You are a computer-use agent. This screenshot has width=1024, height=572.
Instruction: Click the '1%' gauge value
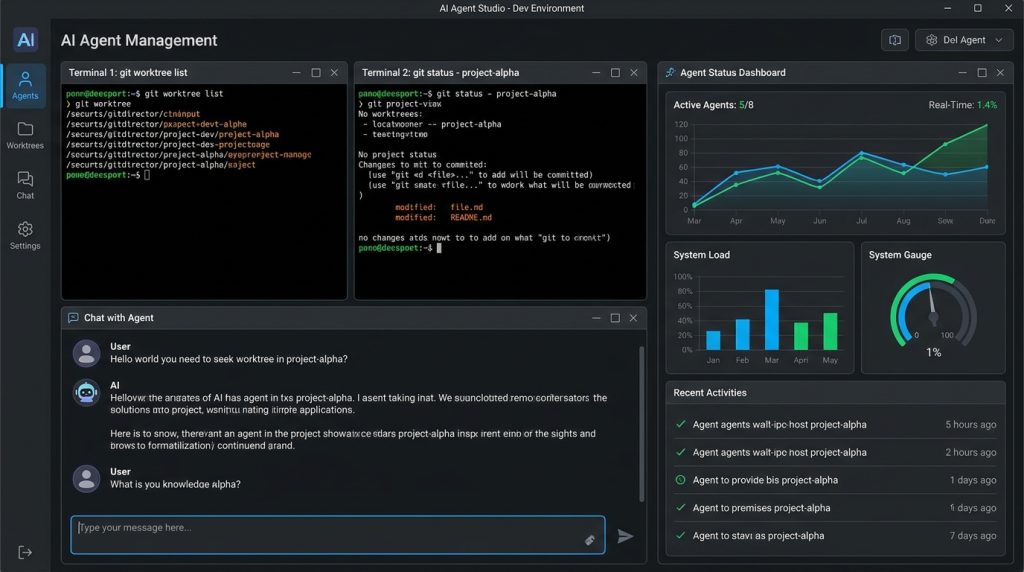pos(933,353)
